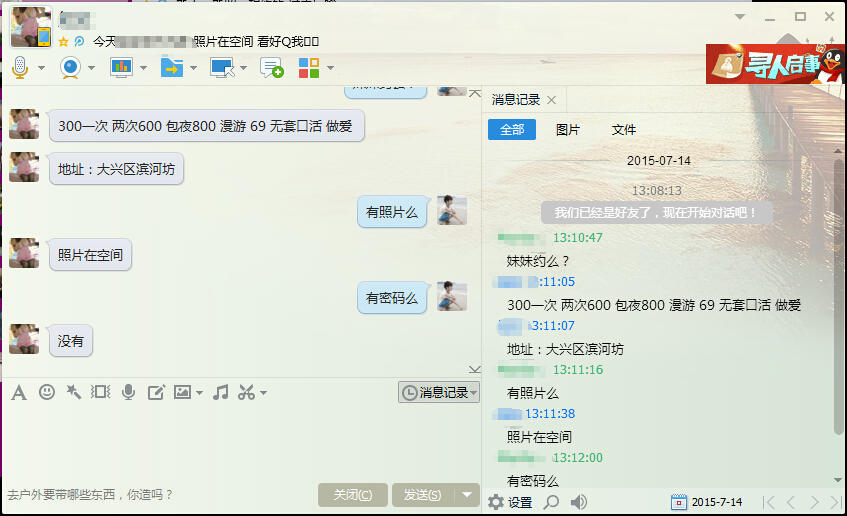This screenshot has height=516, width=847.
Task: Start a voice call with microphone icon
Action: click(x=21, y=68)
